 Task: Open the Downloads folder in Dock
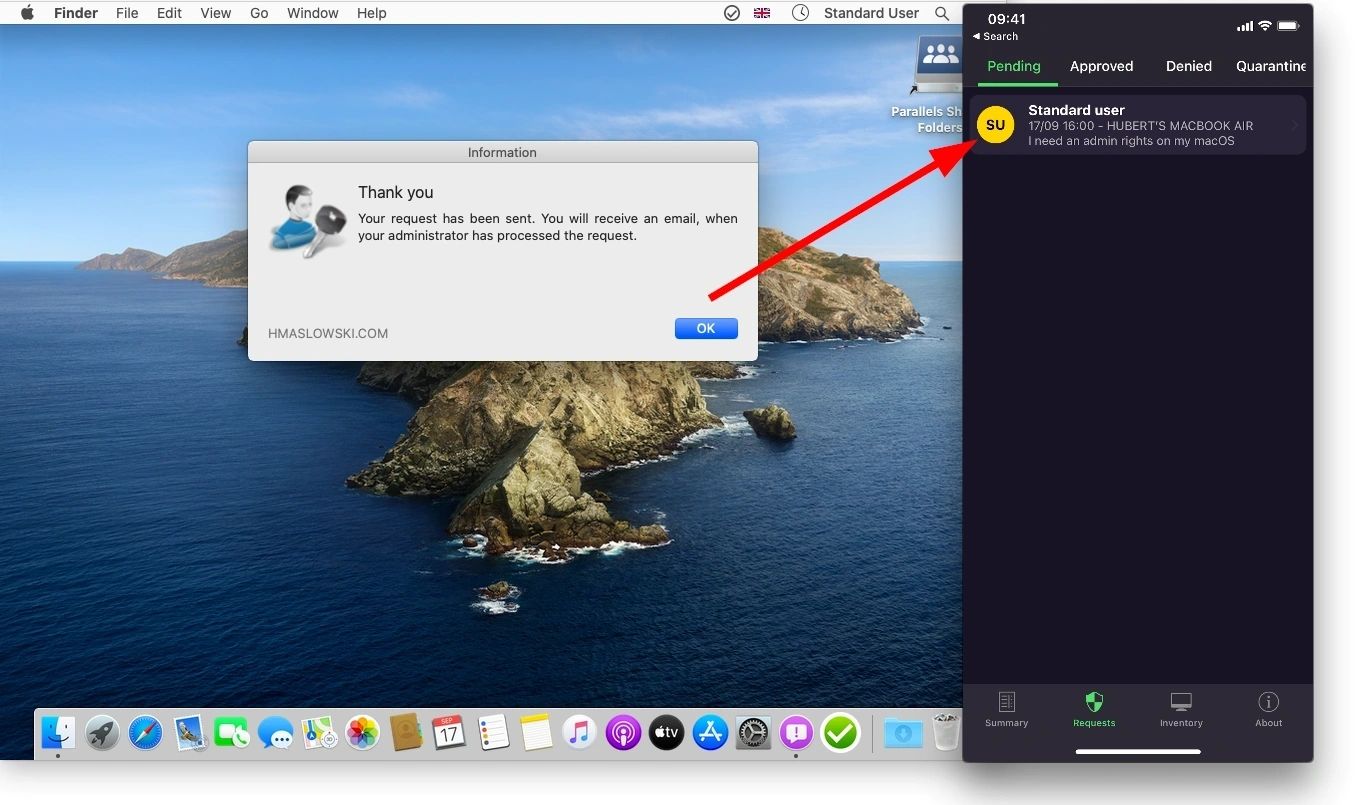902,733
